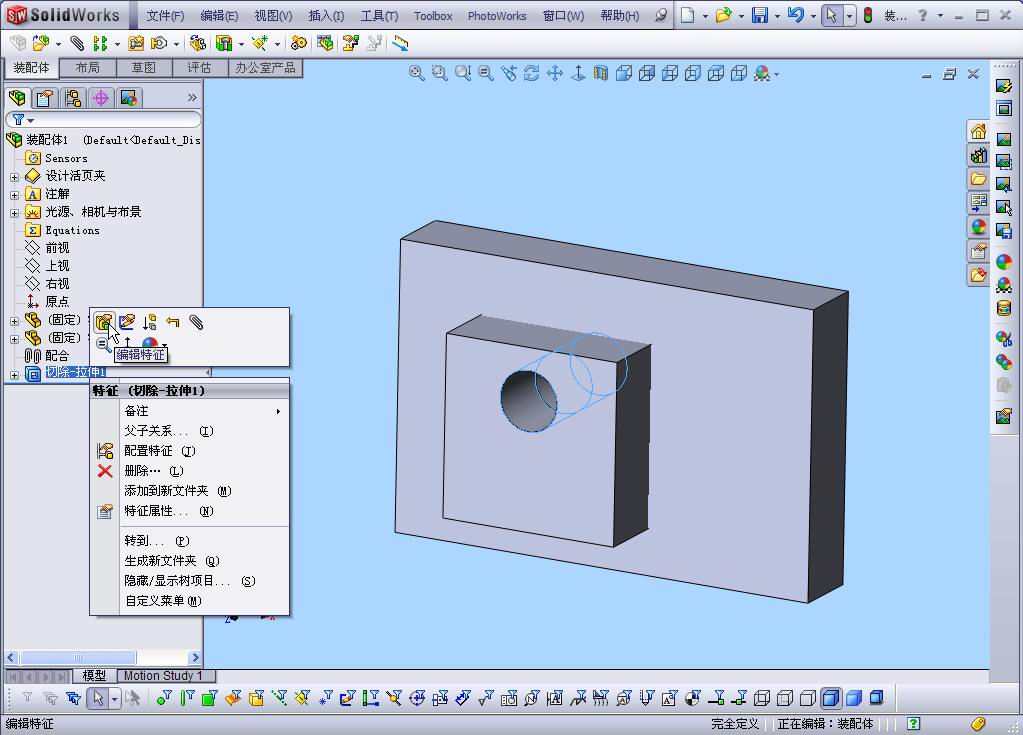Open the 文件(F) menu
The image size is (1023, 735).
(x=165, y=16)
